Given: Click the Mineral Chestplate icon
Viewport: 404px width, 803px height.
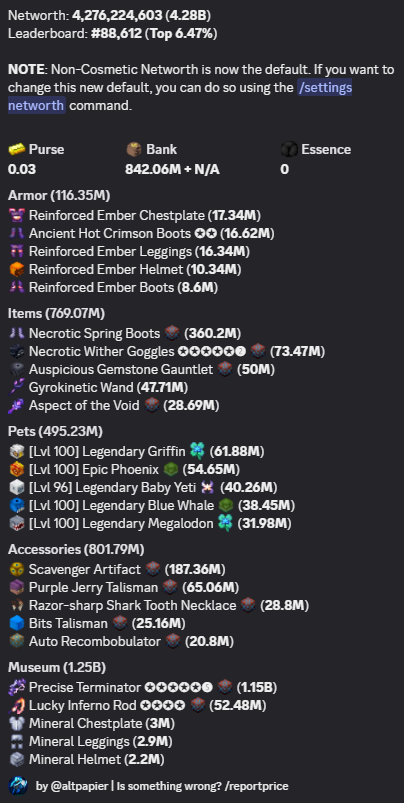Looking at the screenshot, I should pos(16,724).
